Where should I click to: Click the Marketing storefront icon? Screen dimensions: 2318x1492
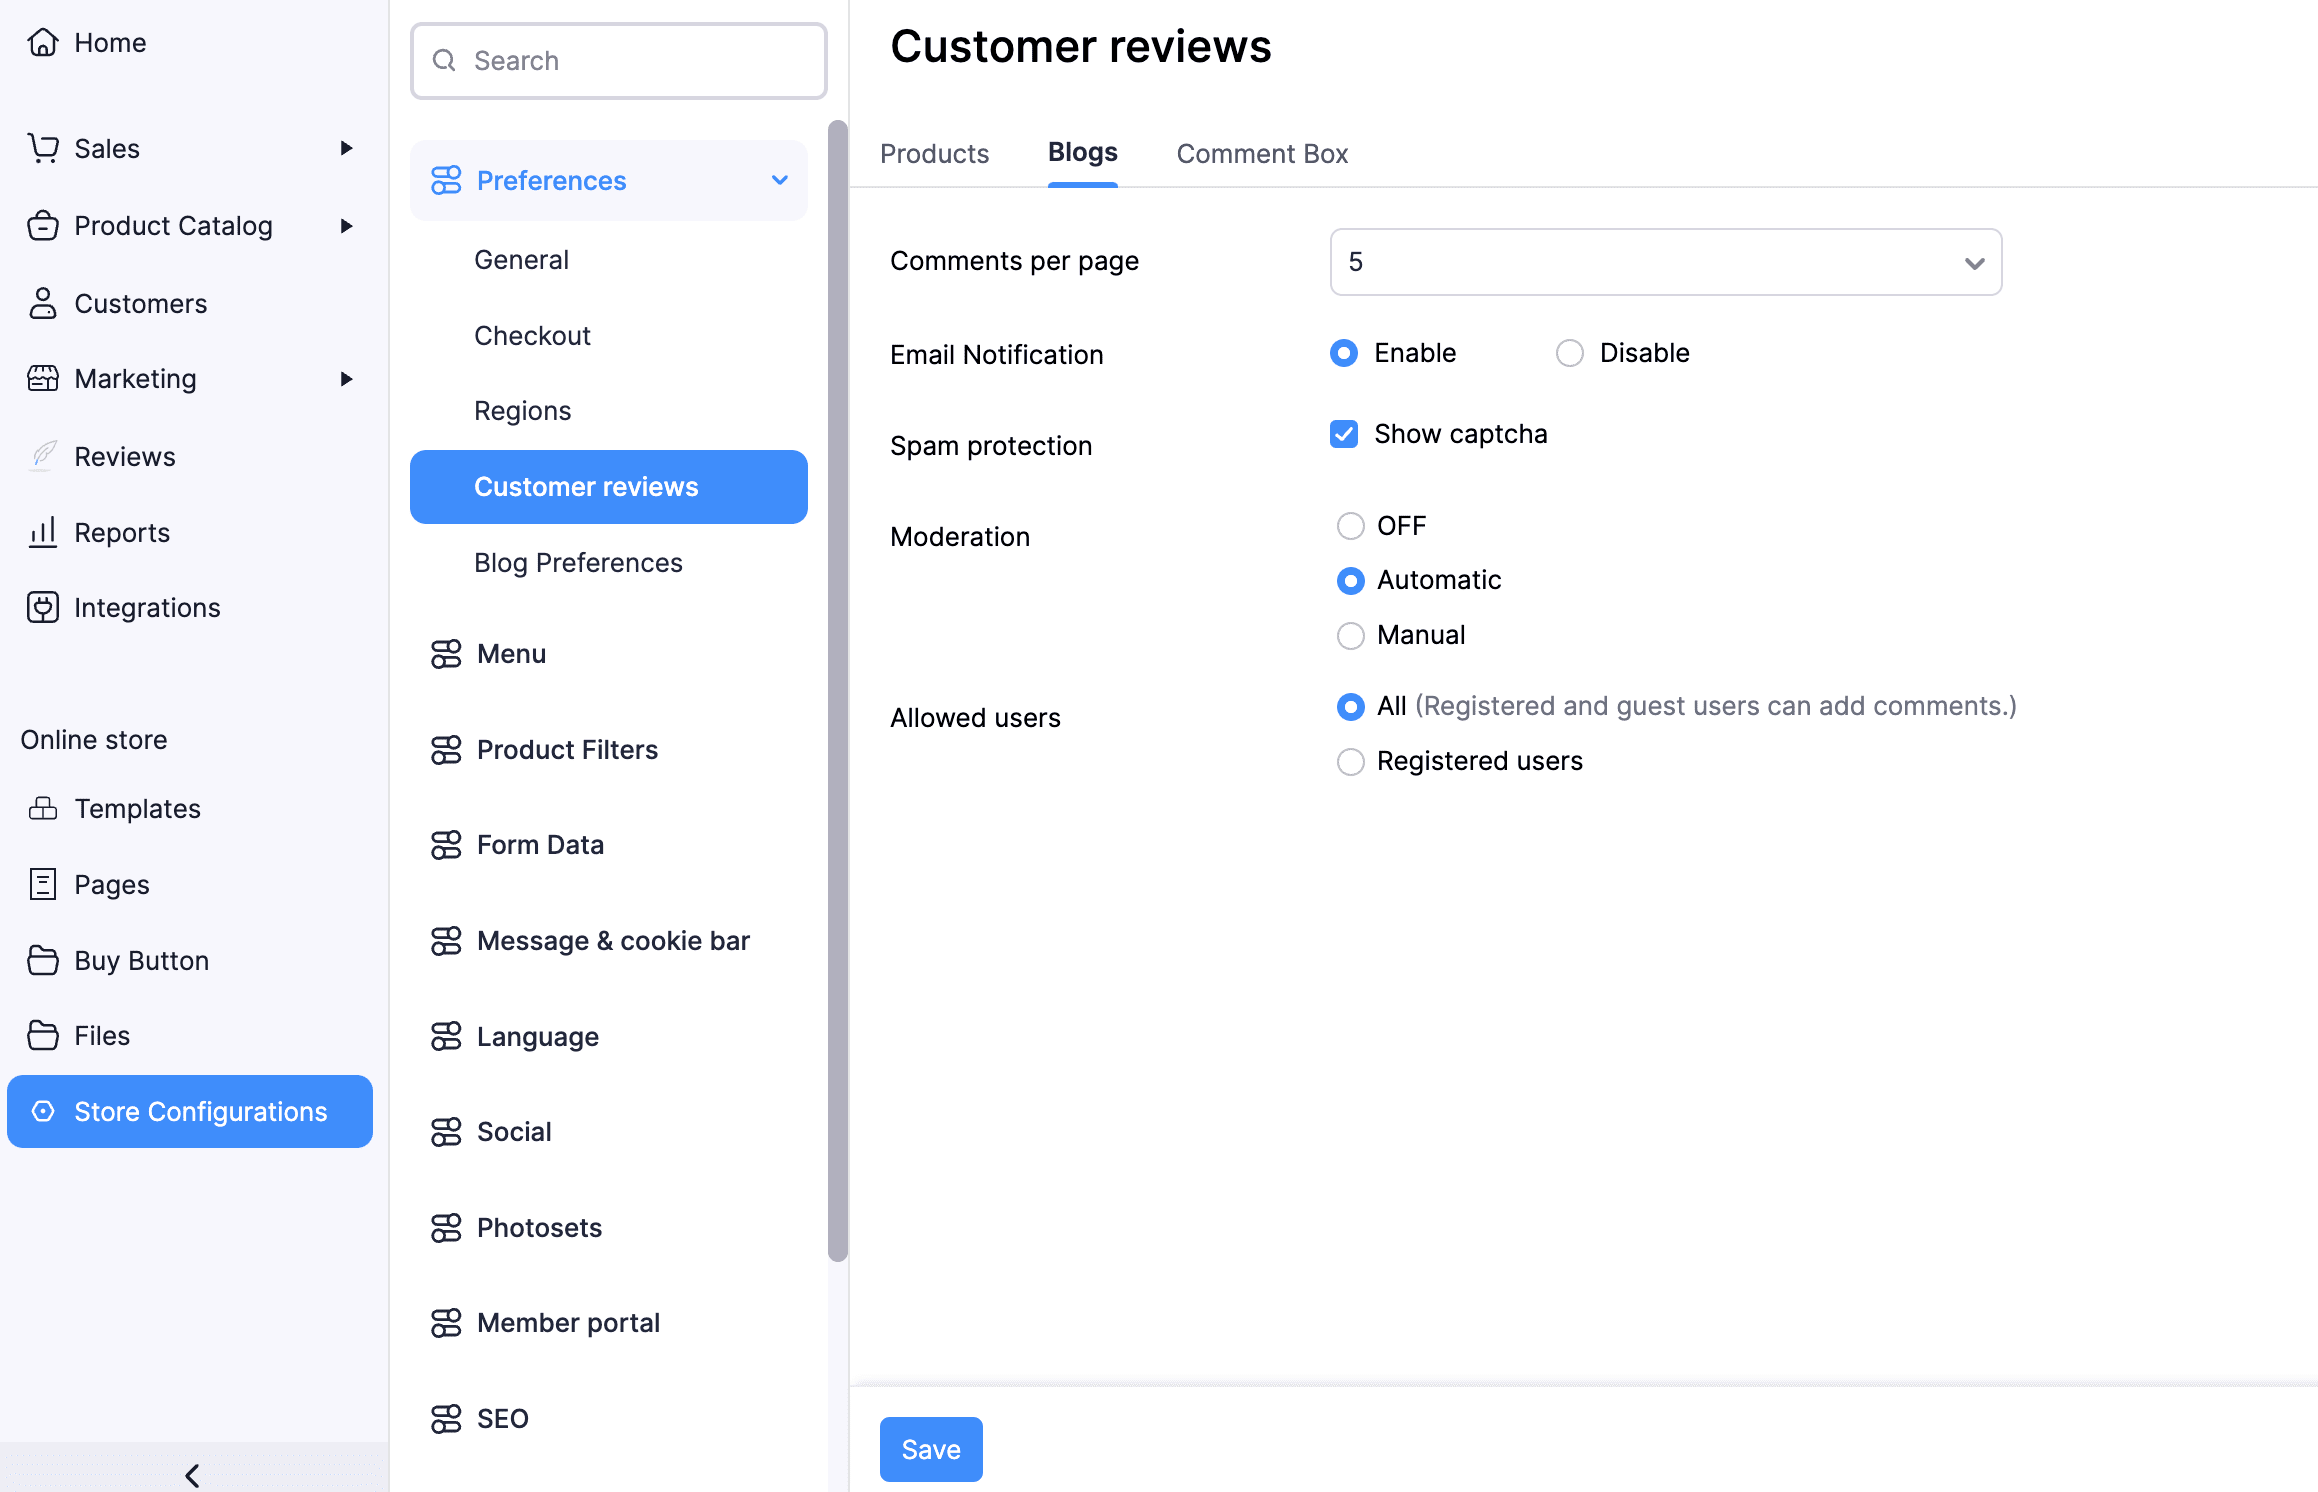pos(42,378)
